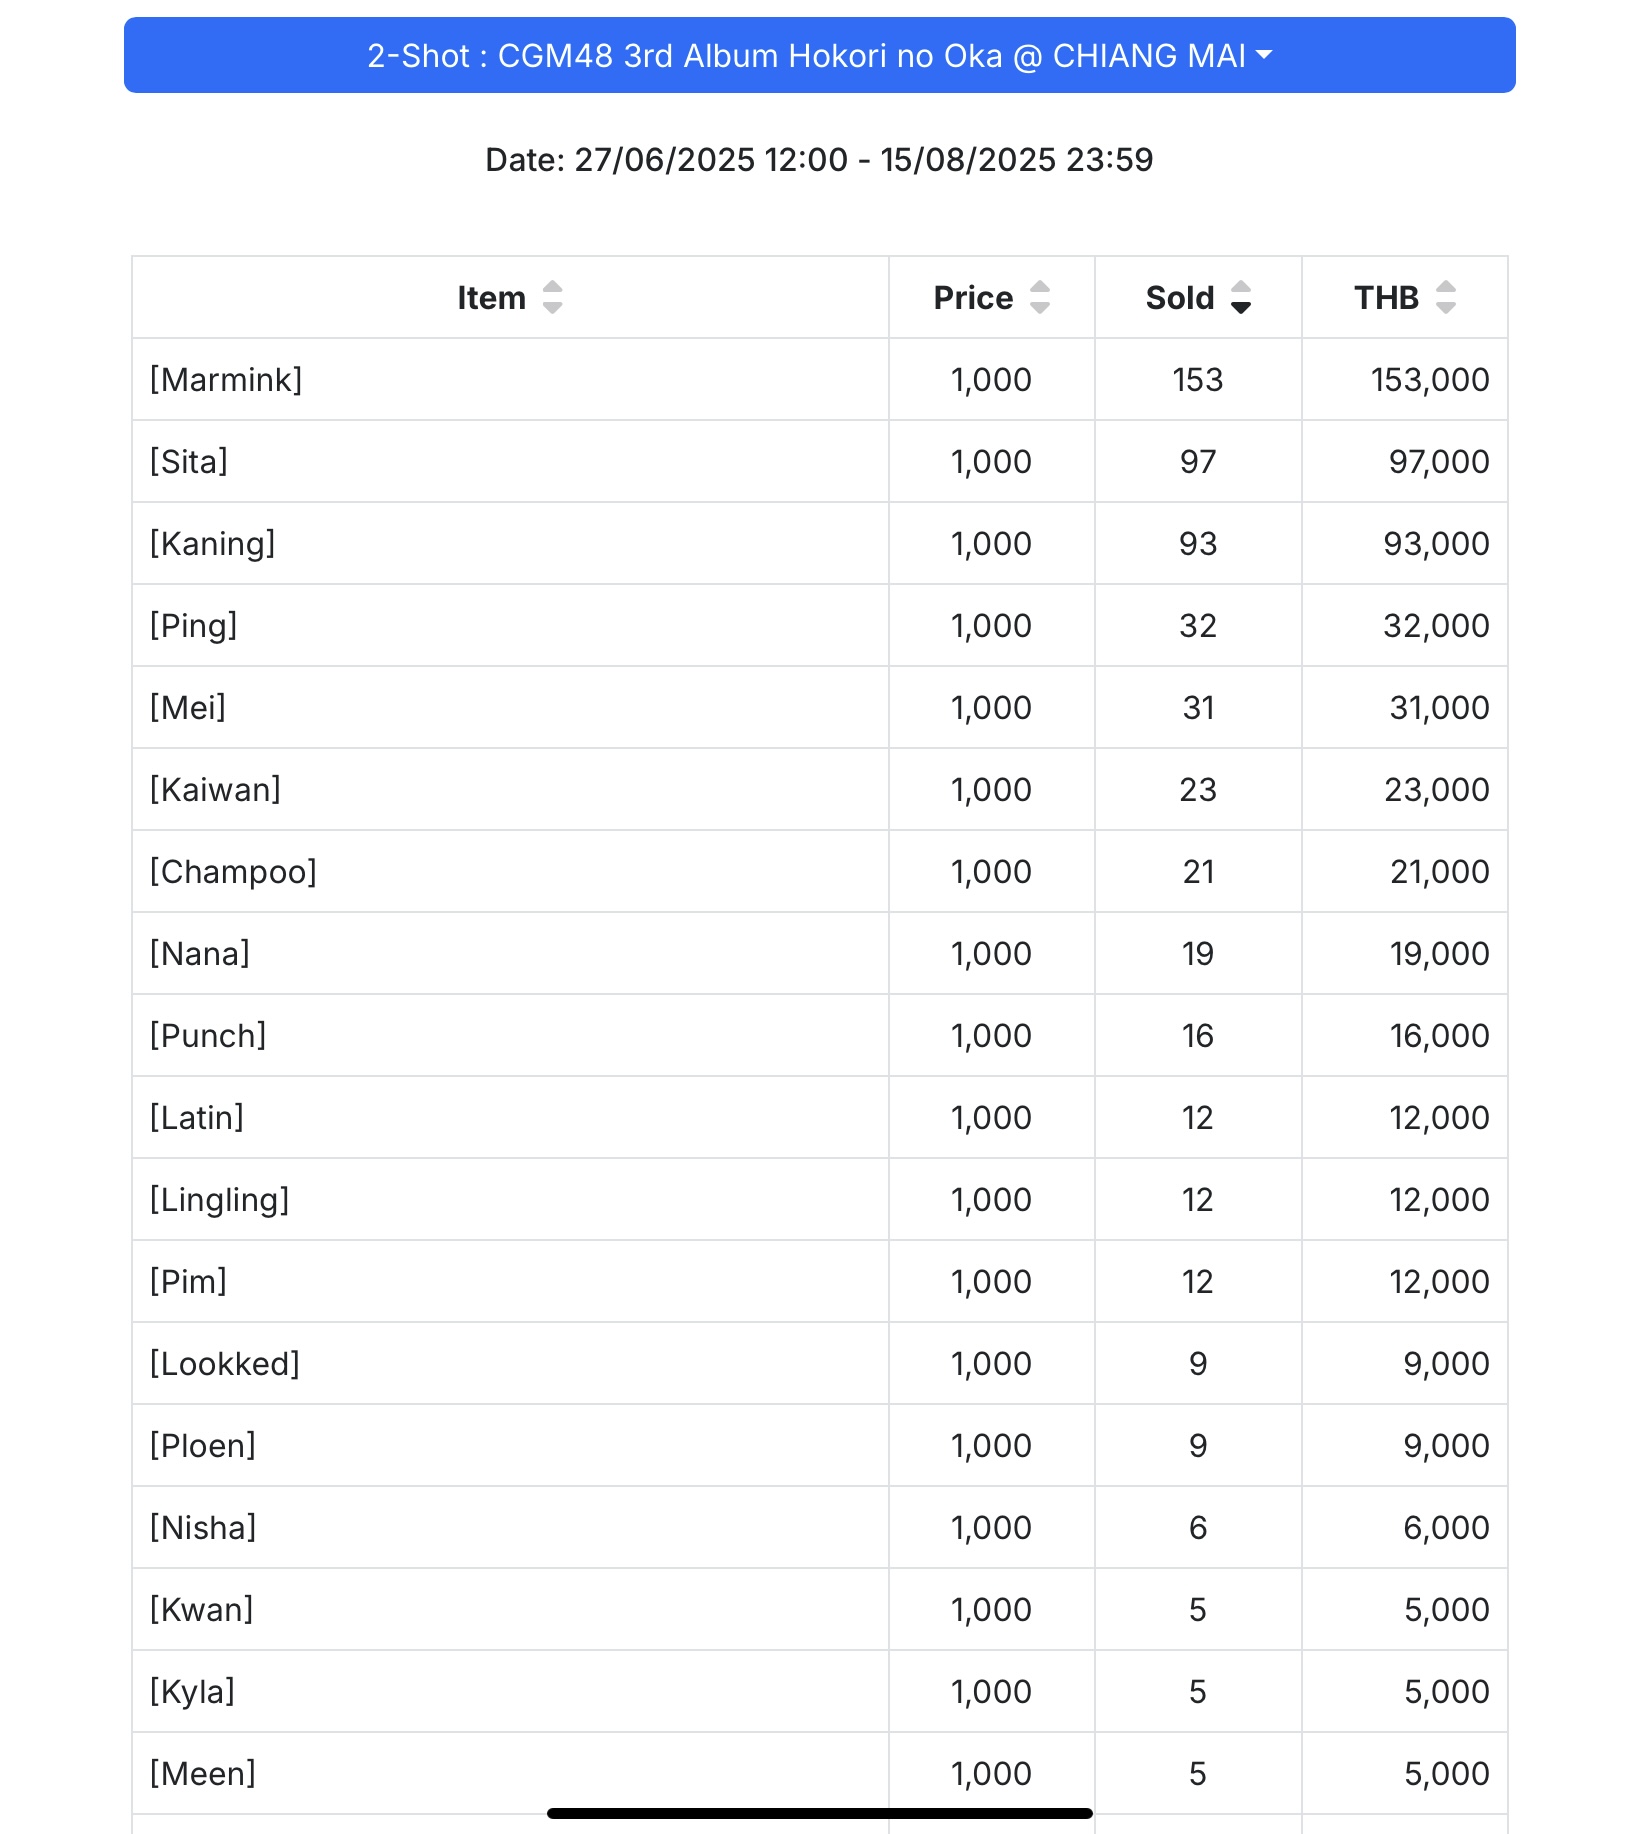This screenshot has height=1834, width=1640.
Task: Click the [Ping] item entry
Action: [x=510, y=626]
